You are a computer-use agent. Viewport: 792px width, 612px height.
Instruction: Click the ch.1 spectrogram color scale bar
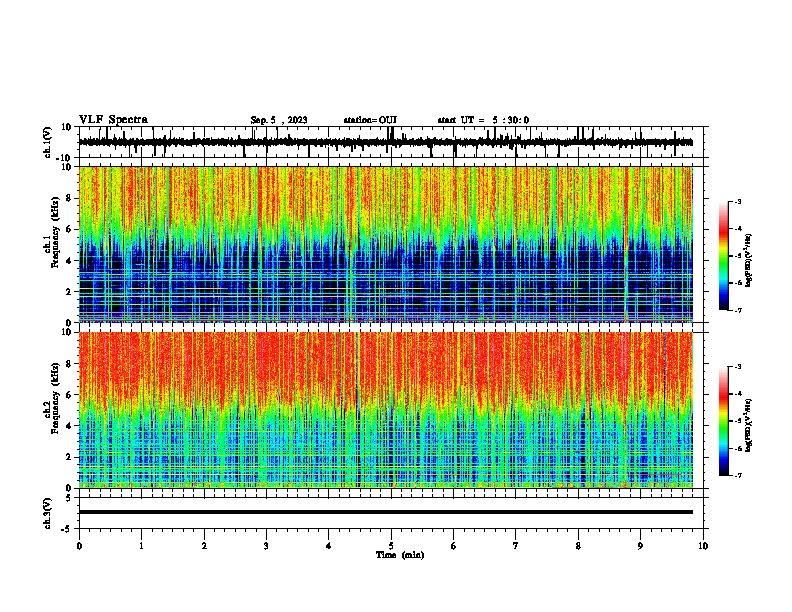[724, 256]
